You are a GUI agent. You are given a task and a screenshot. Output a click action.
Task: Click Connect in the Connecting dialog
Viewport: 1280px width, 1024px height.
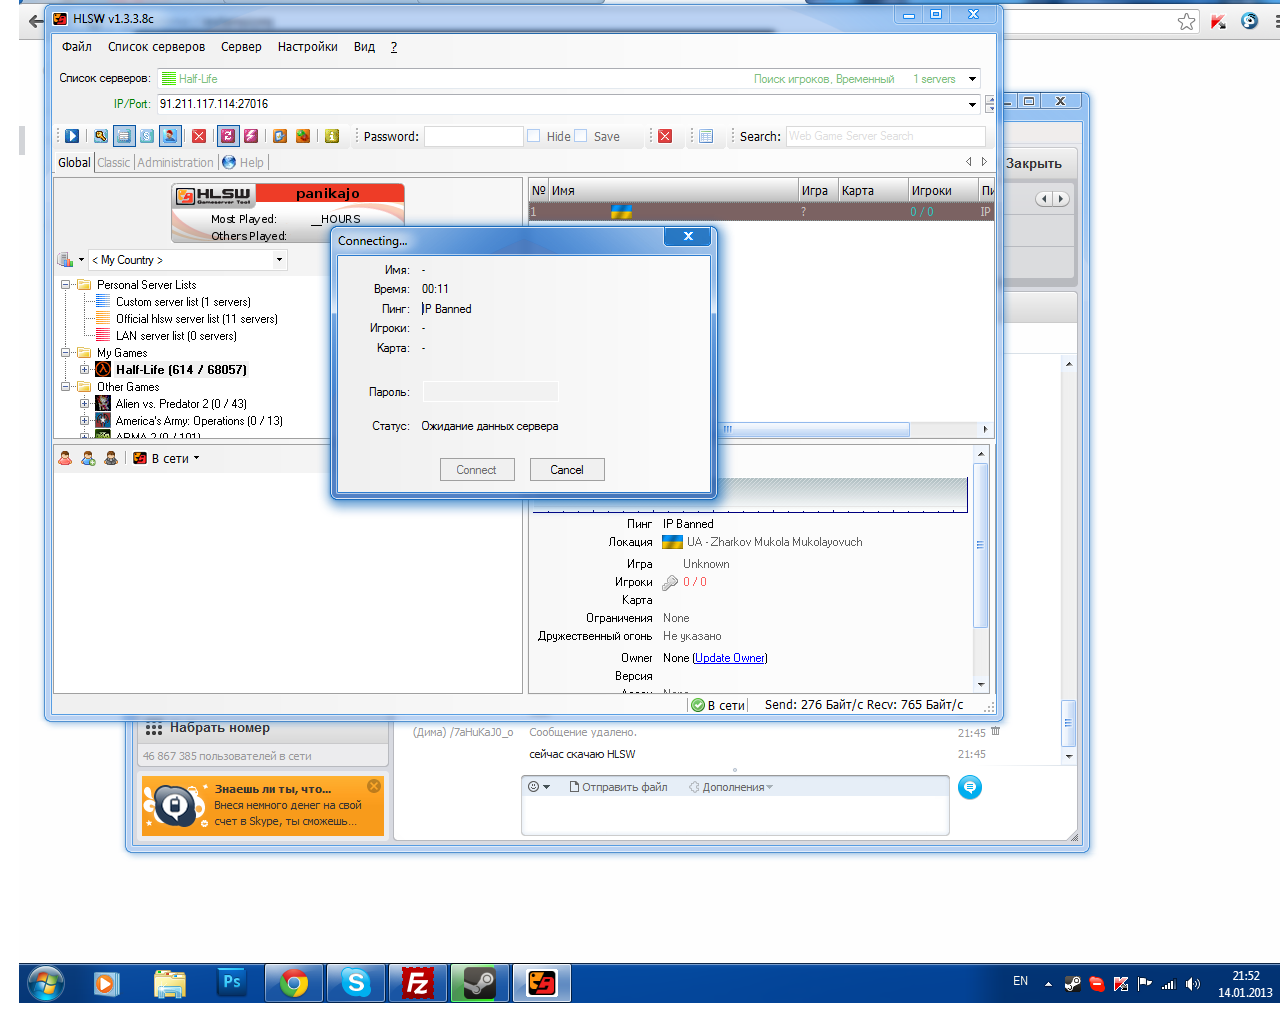point(477,470)
